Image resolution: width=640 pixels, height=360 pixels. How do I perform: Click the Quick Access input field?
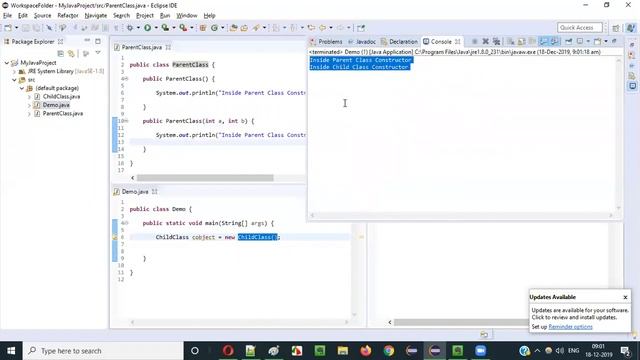[x=580, y=27]
